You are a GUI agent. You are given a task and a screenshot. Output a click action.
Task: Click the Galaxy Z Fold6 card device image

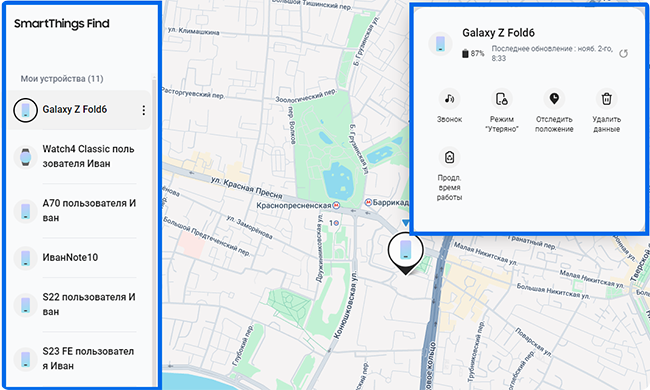[x=440, y=44]
